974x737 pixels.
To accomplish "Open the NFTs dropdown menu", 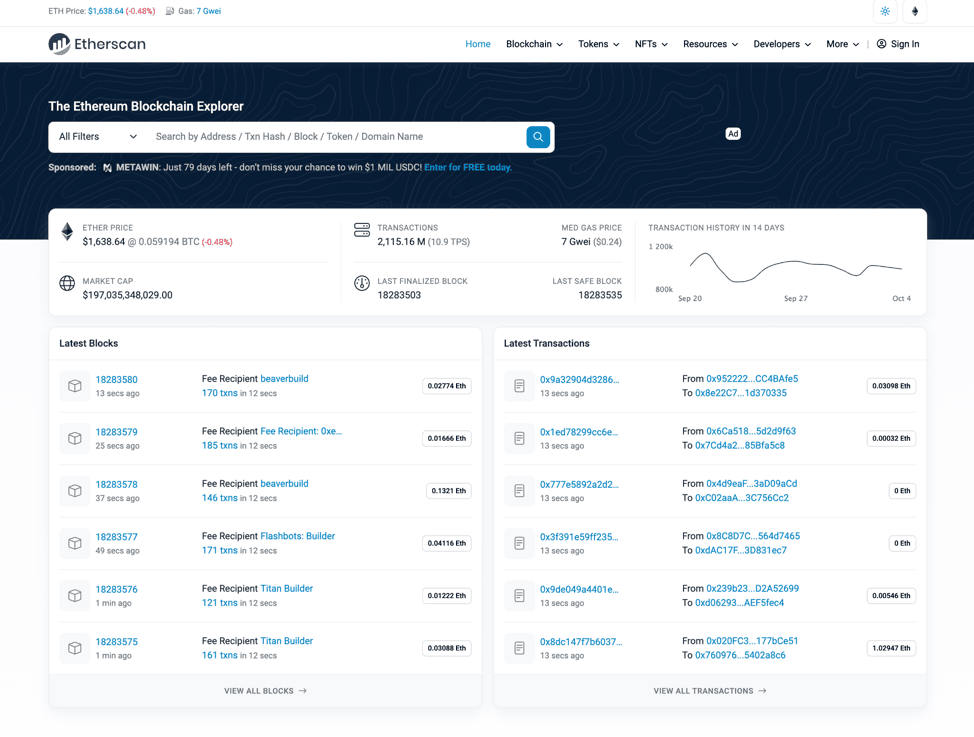I will [651, 44].
